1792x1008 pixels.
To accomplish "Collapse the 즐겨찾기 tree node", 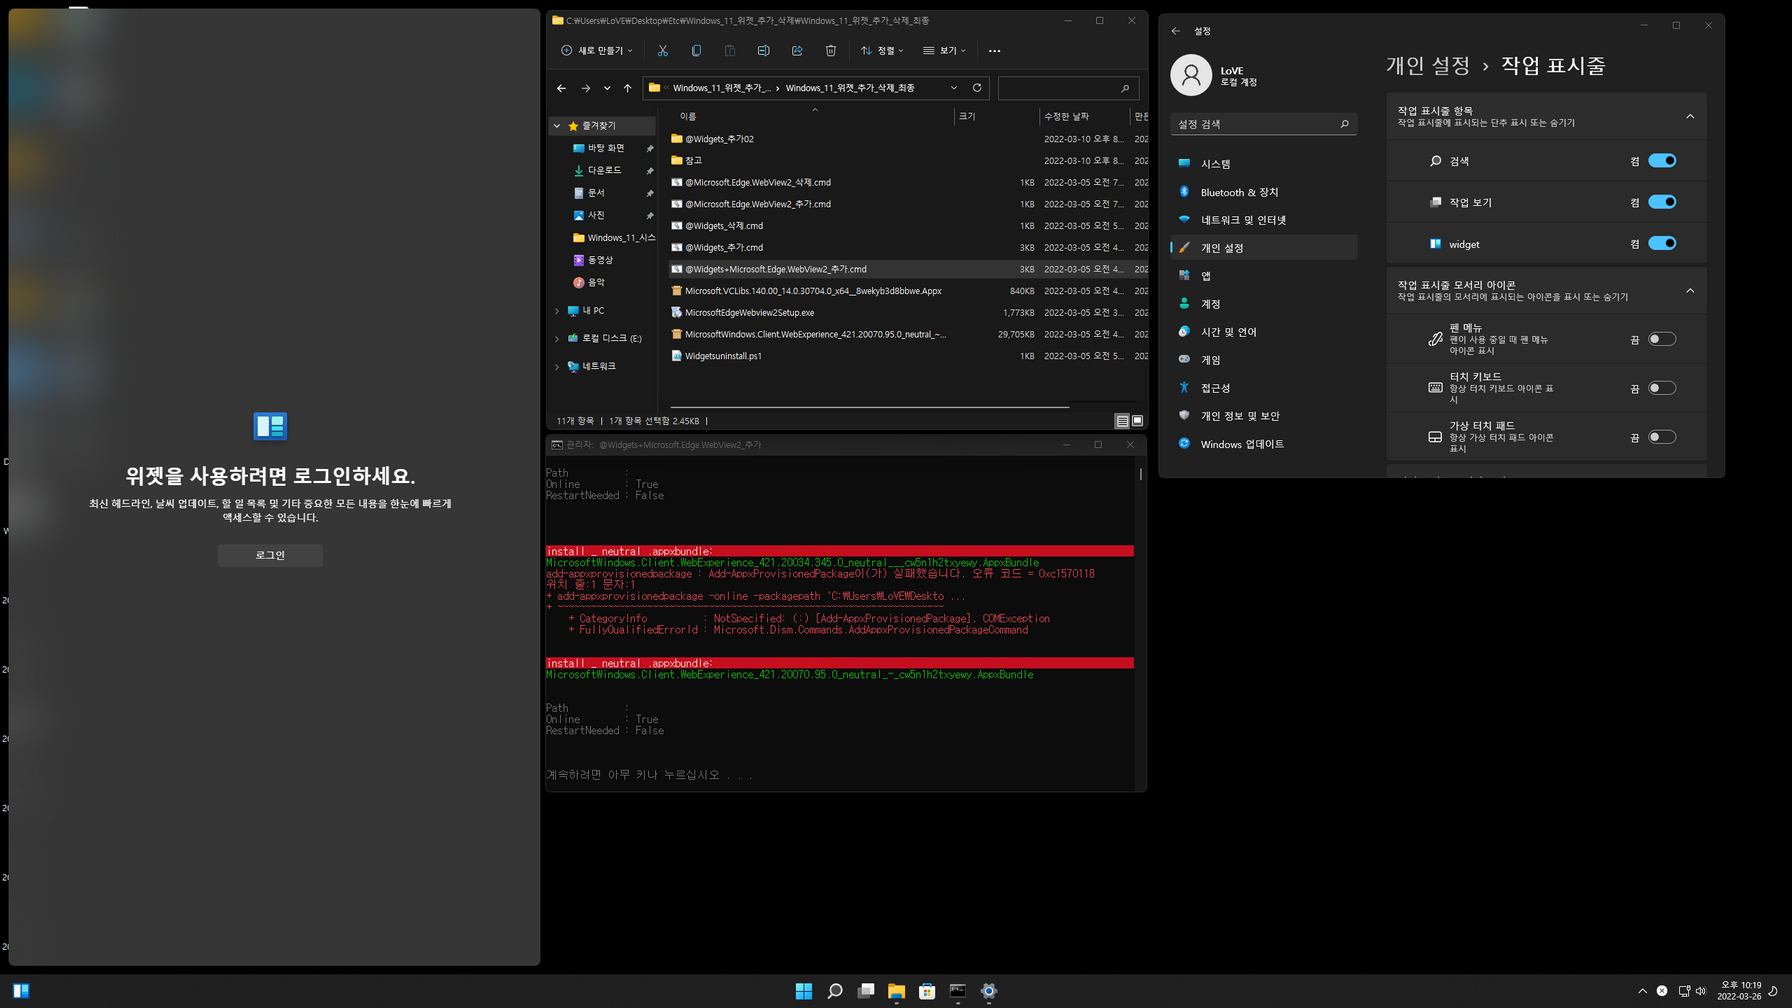I will (x=557, y=126).
